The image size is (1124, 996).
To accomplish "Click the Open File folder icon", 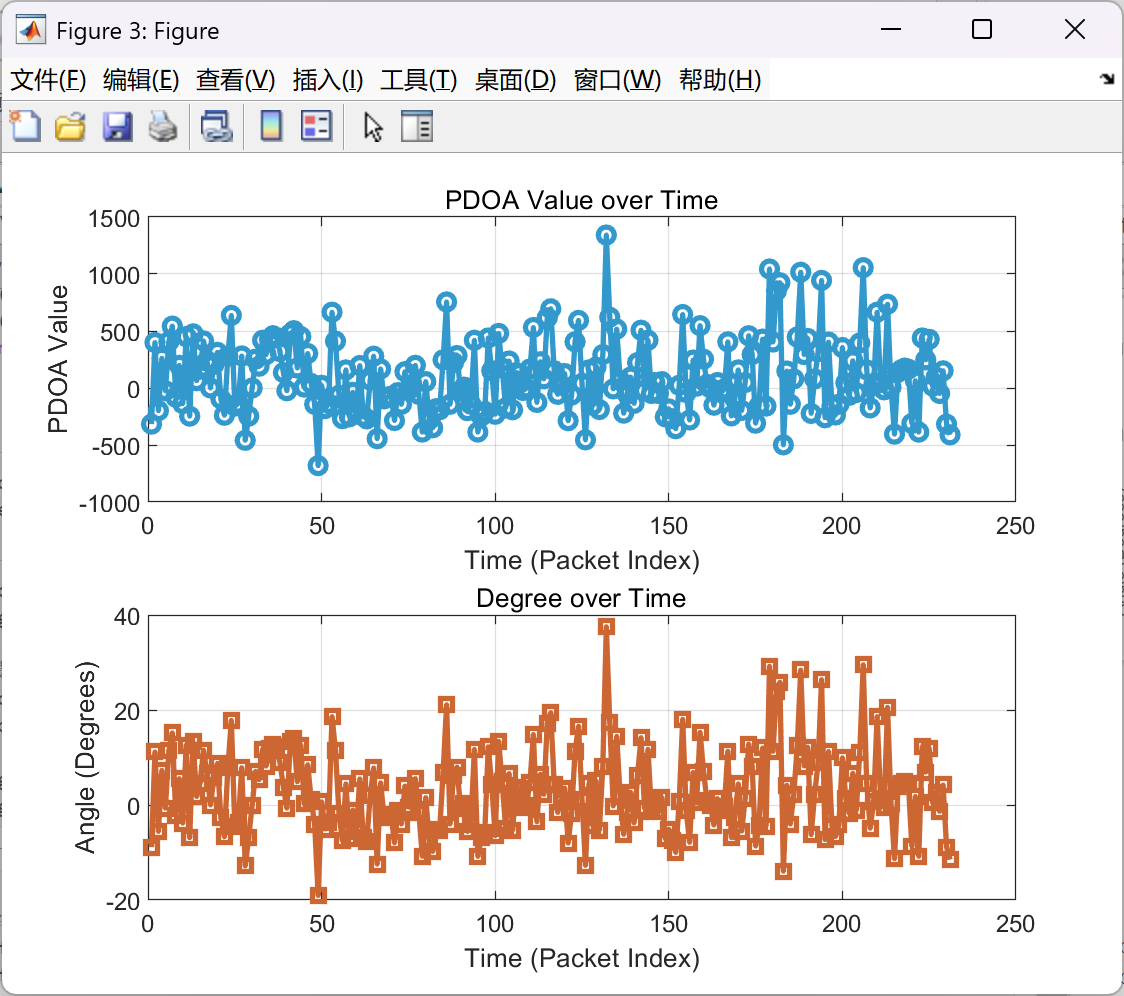I will tap(70, 126).
